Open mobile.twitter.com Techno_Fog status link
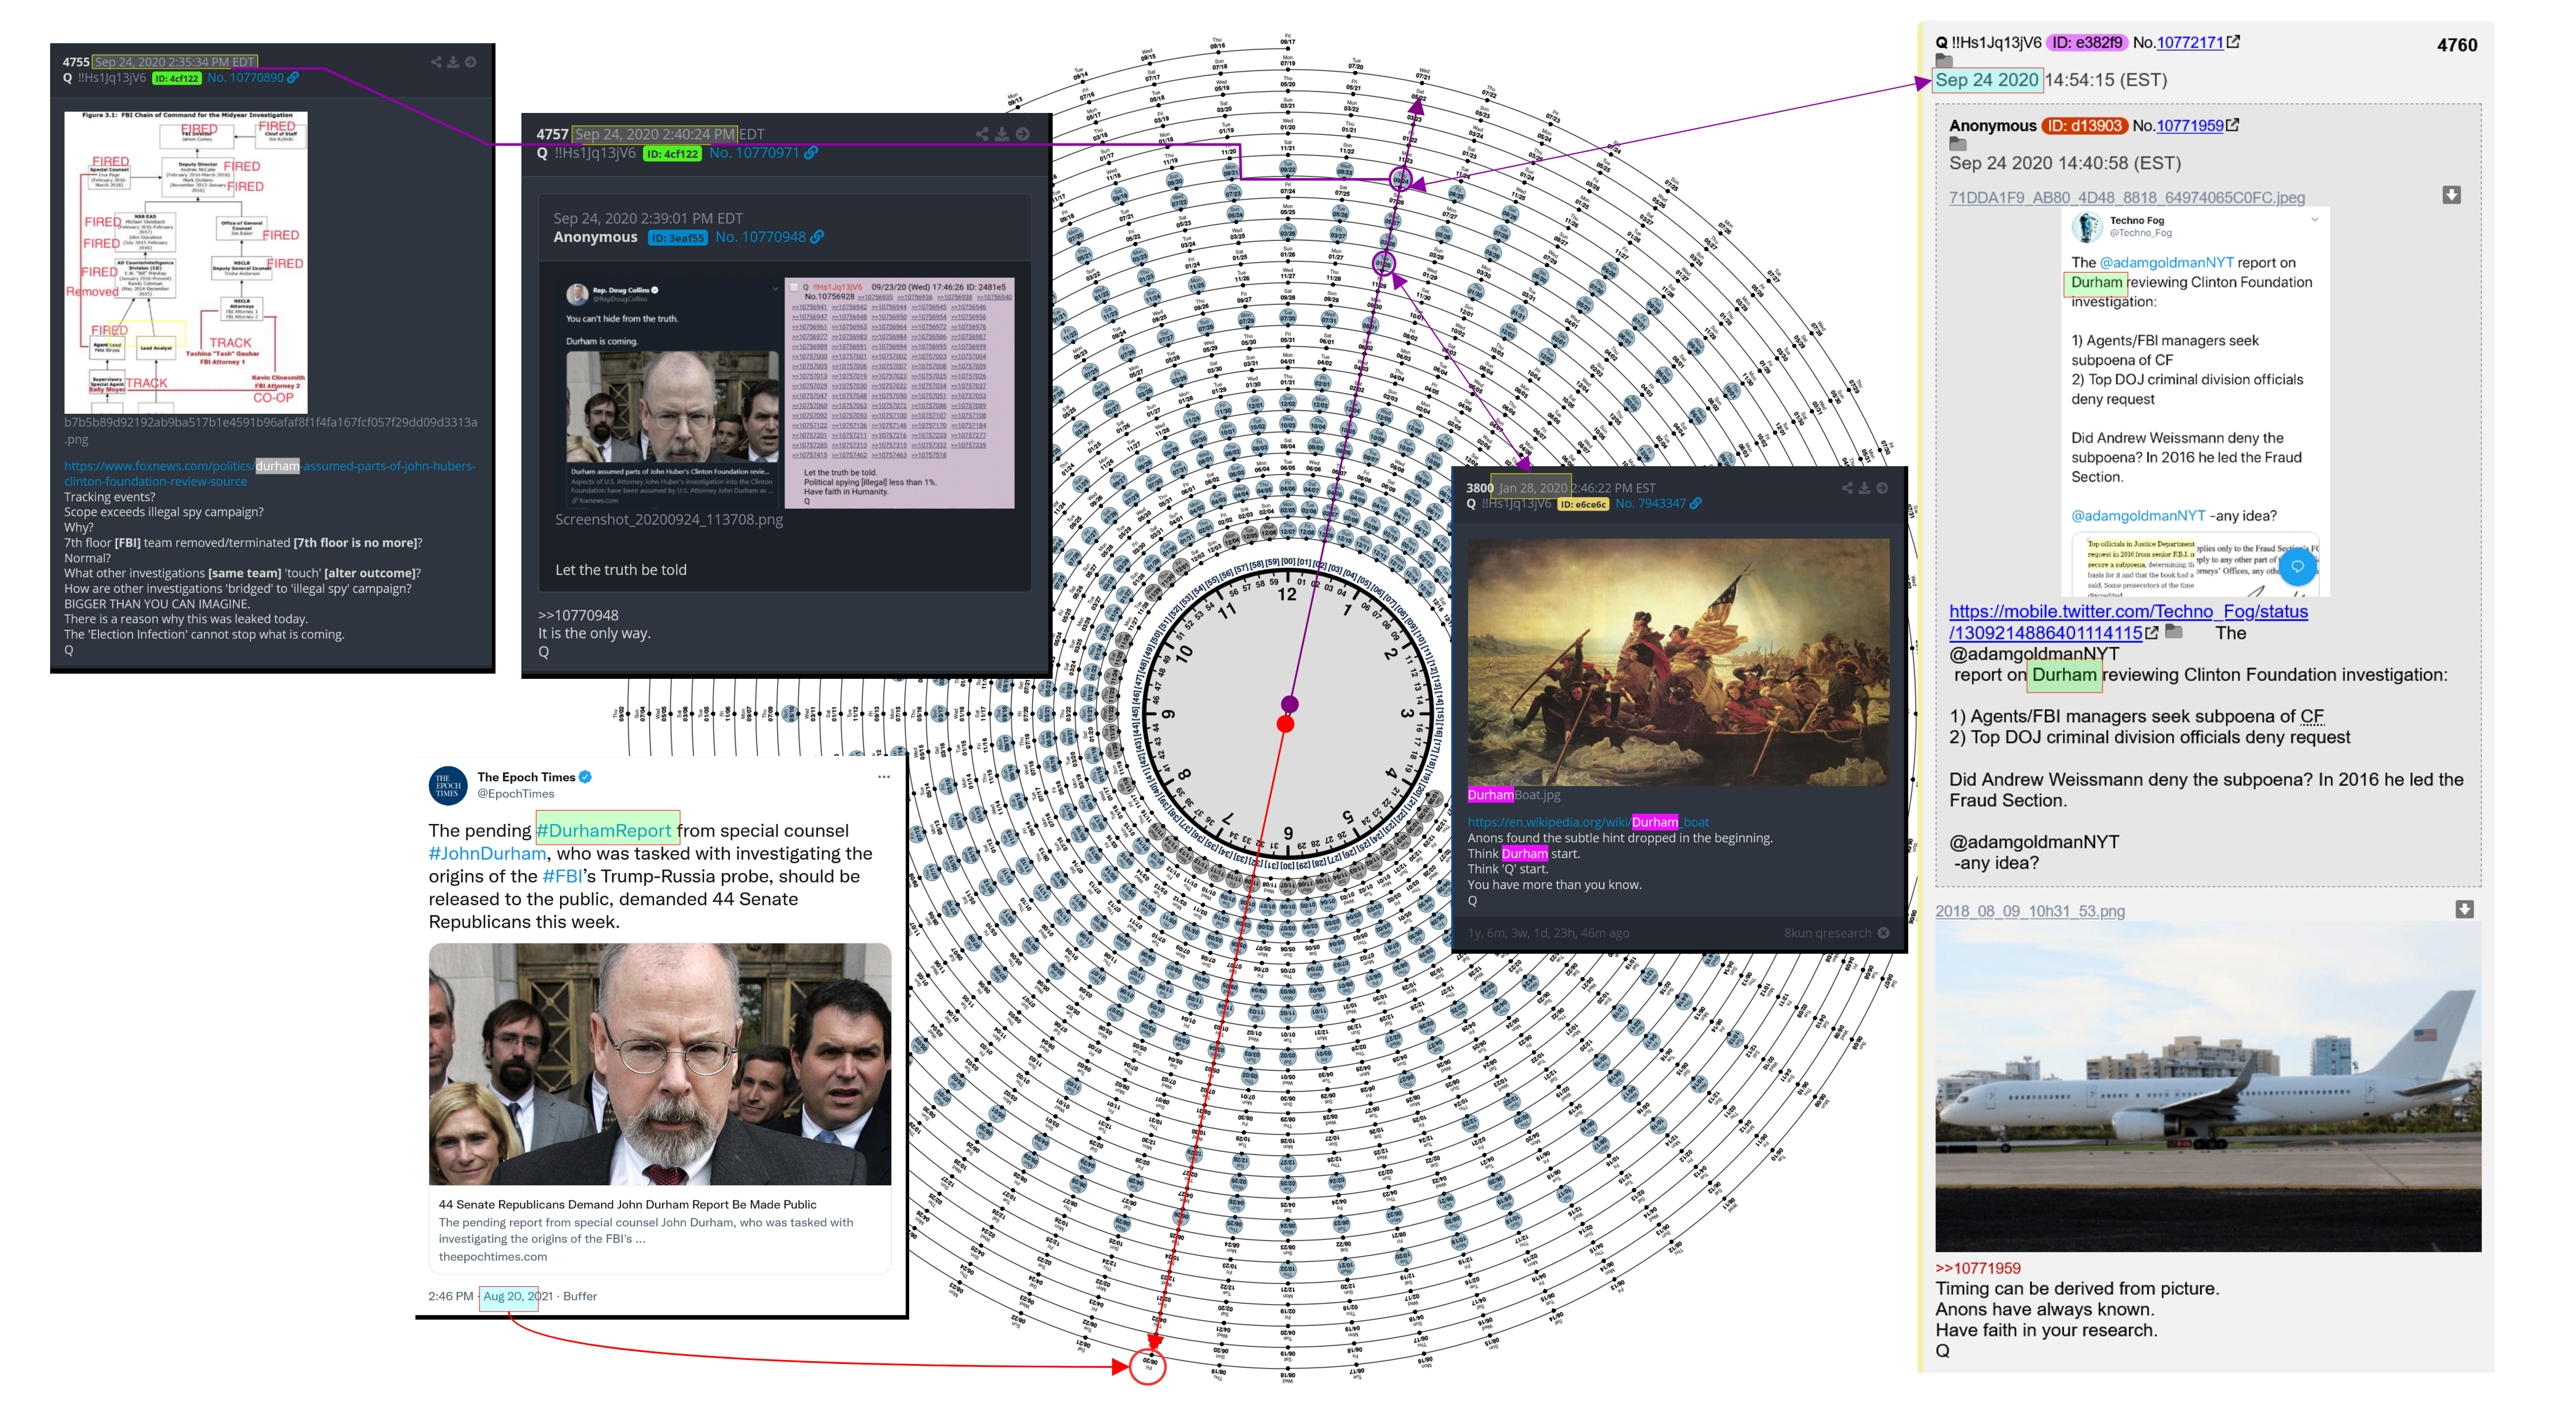 tap(2128, 622)
